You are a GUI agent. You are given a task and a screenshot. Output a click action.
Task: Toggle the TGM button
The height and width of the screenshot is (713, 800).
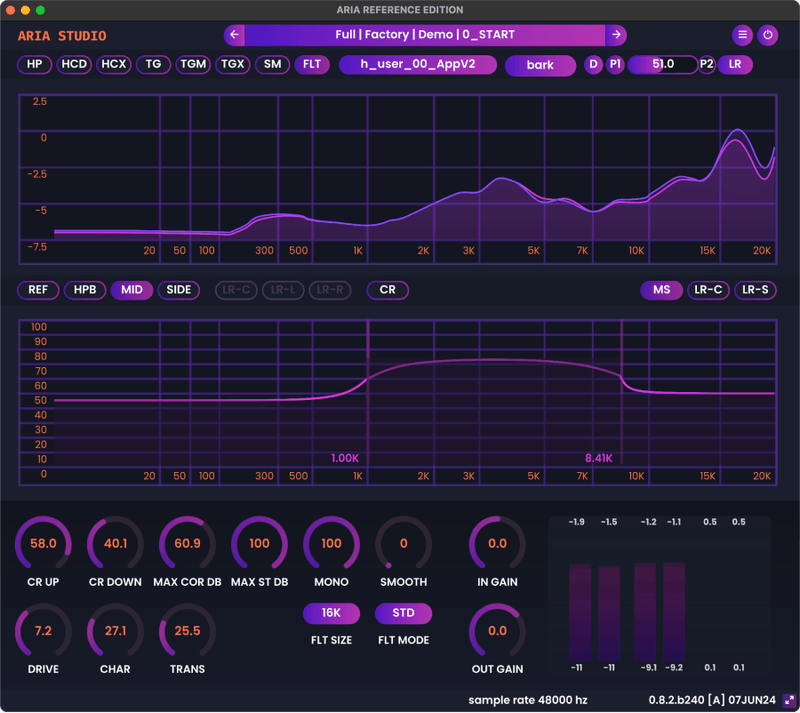193,64
